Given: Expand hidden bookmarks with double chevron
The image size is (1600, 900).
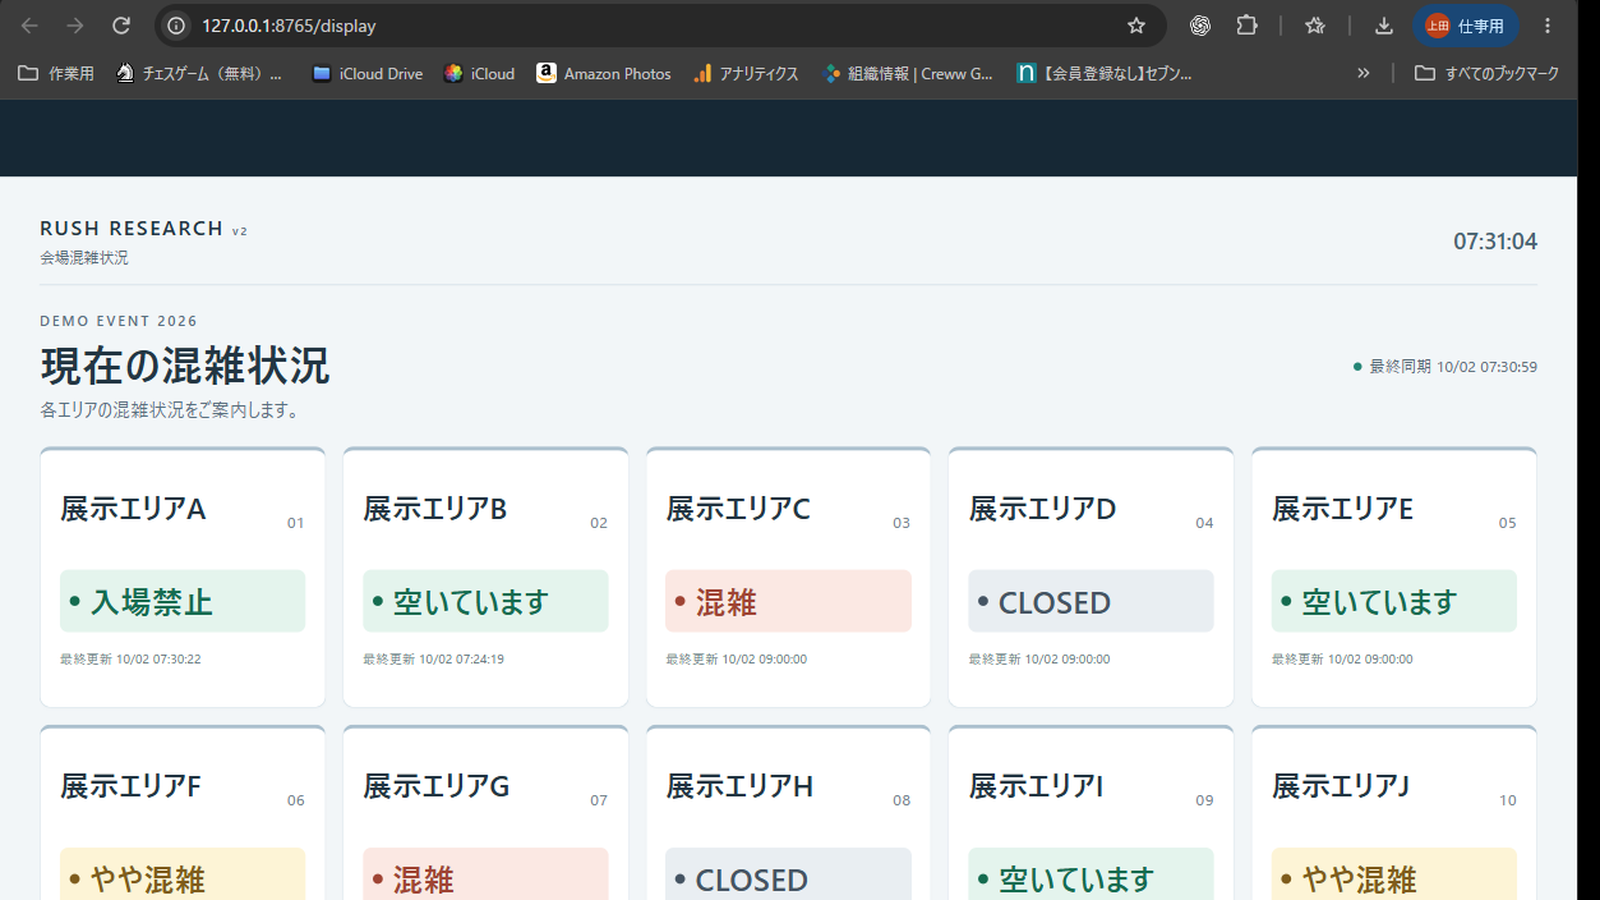Looking at the screenshot, I should point(1363,73).
